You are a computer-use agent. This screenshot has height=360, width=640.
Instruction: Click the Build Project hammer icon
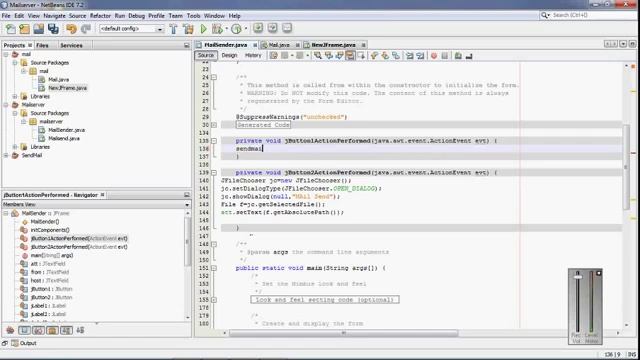click(173, 29)
